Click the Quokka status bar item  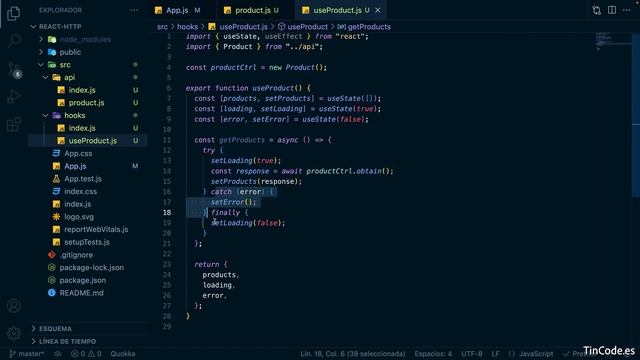pyautogui.click(x=122, y=353)
